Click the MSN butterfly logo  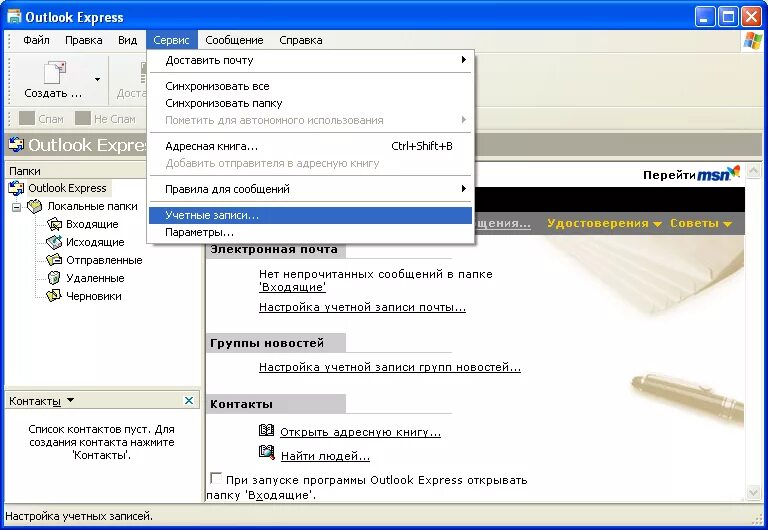pyautogui.click(x=733, y=172)
